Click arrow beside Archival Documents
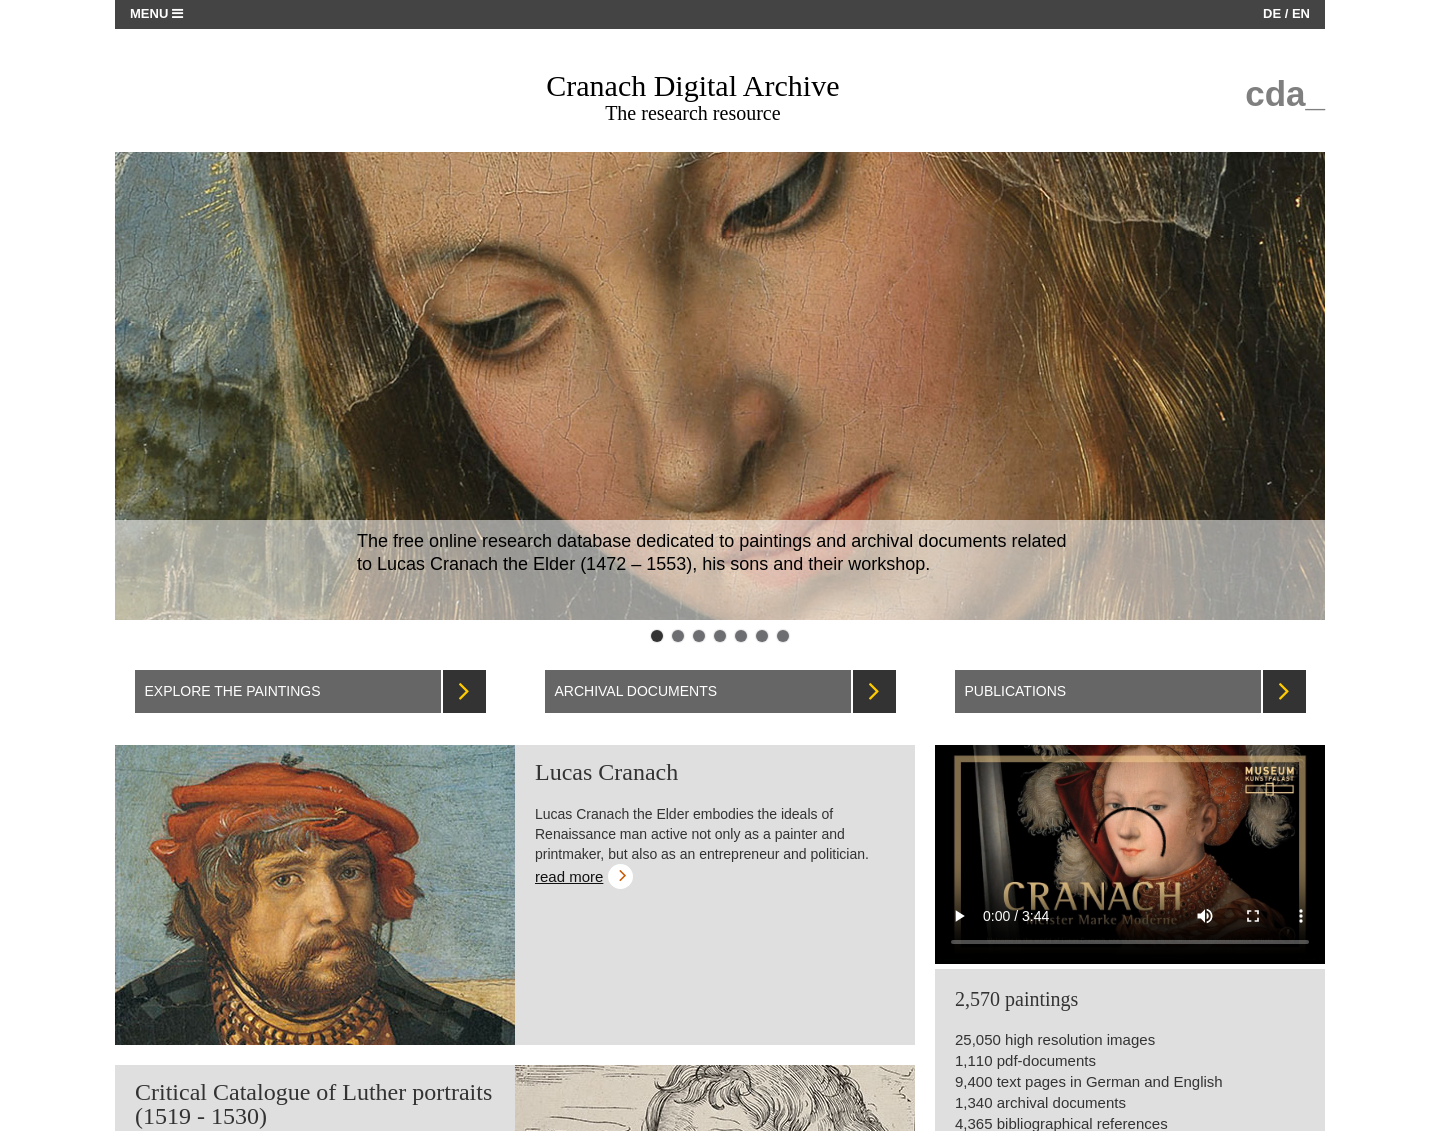Image resolution: width=1440 pixels, height=1131 pixels. point(874,691)
